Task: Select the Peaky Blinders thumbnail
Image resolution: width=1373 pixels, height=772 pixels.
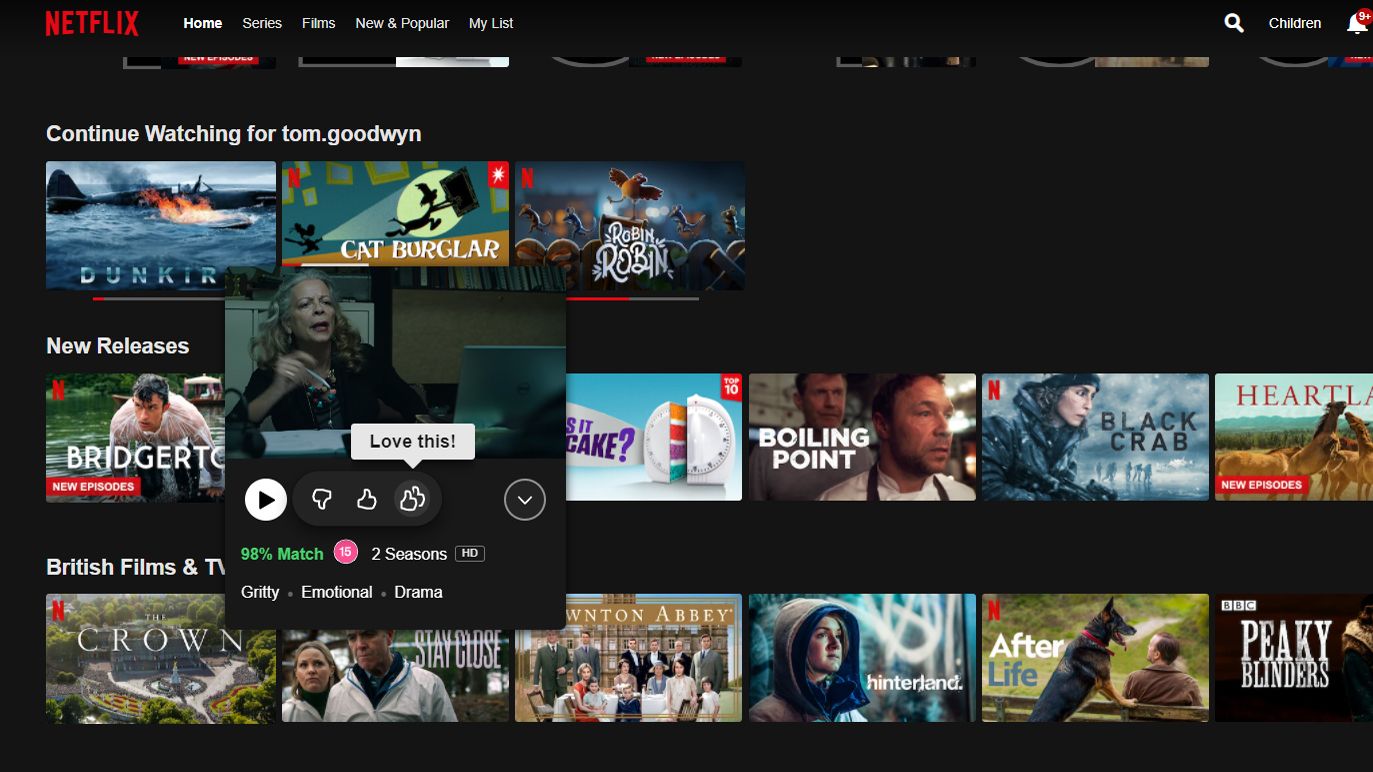Action: (x=1293, y=657)
